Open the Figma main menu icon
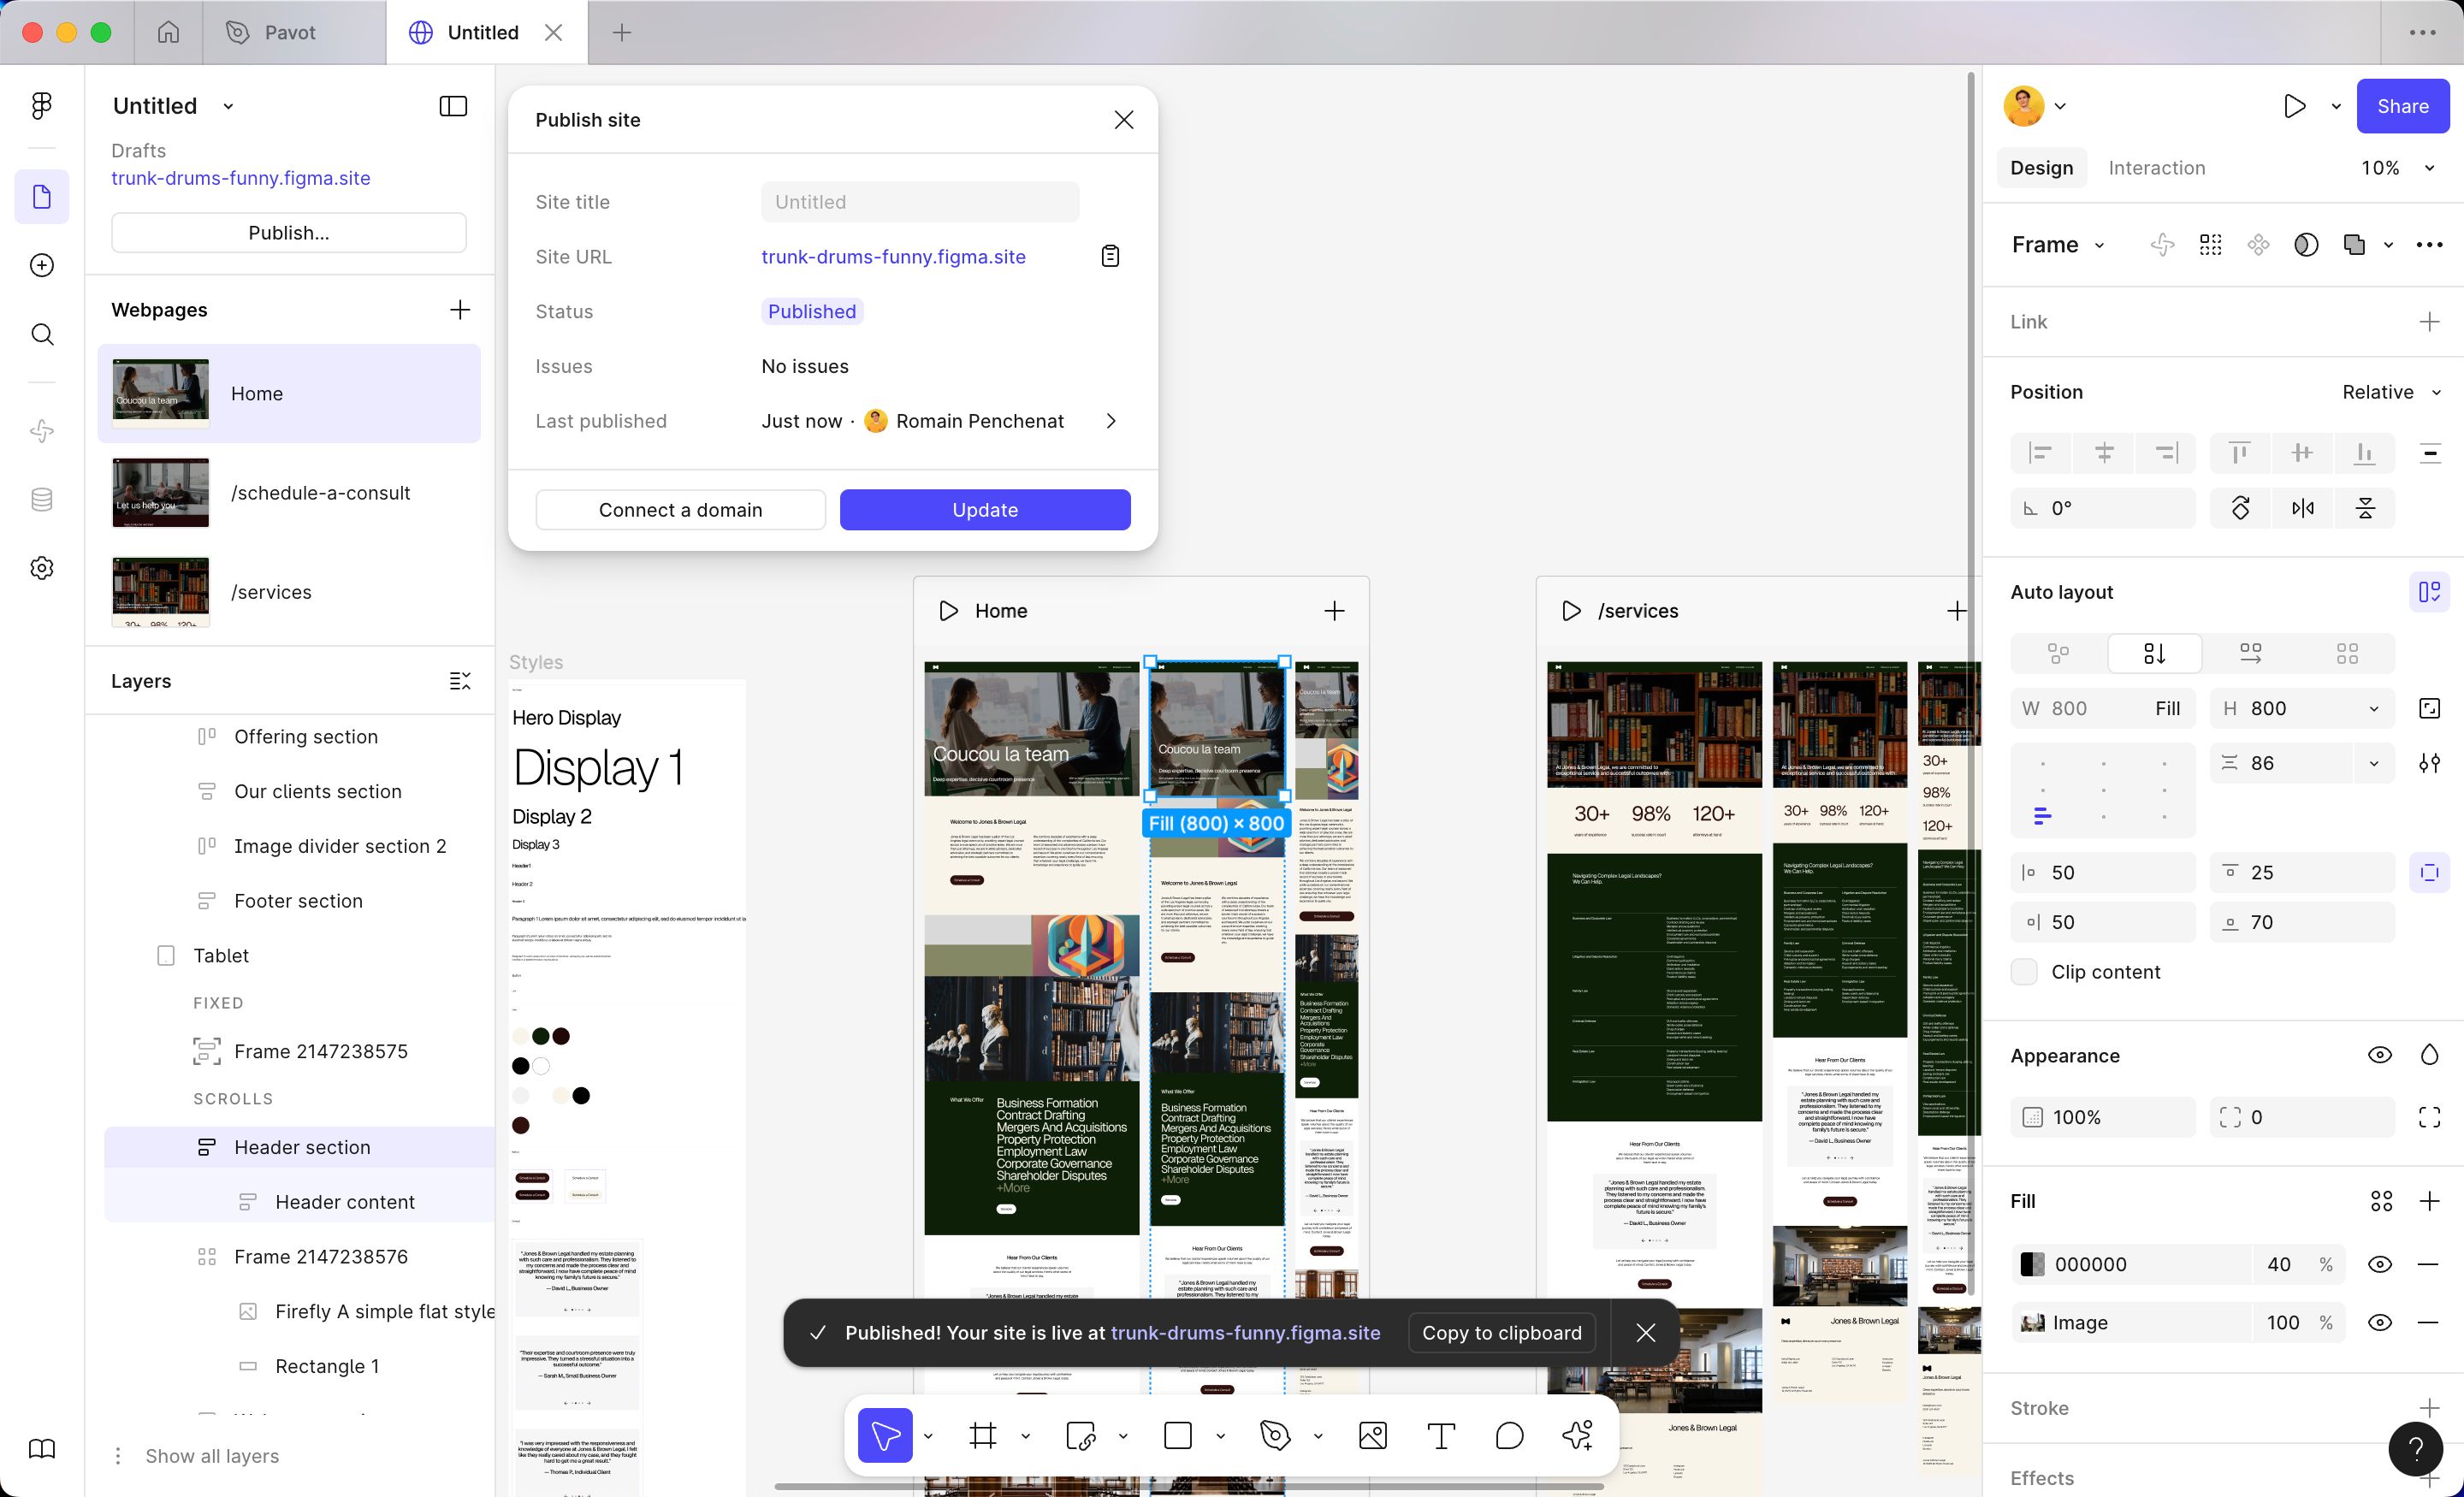This screenshot has width=2464, height=1497. coord(42,106)
